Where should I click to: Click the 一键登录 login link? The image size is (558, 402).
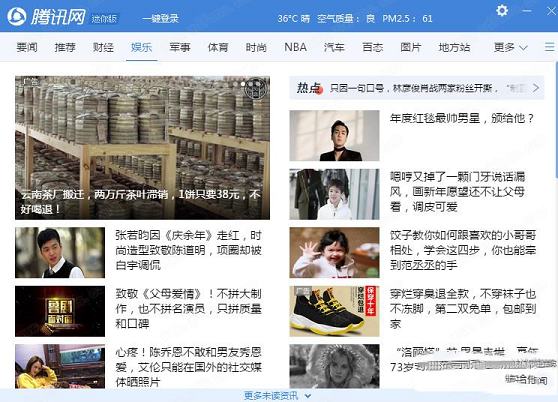(x=160, y=18)
